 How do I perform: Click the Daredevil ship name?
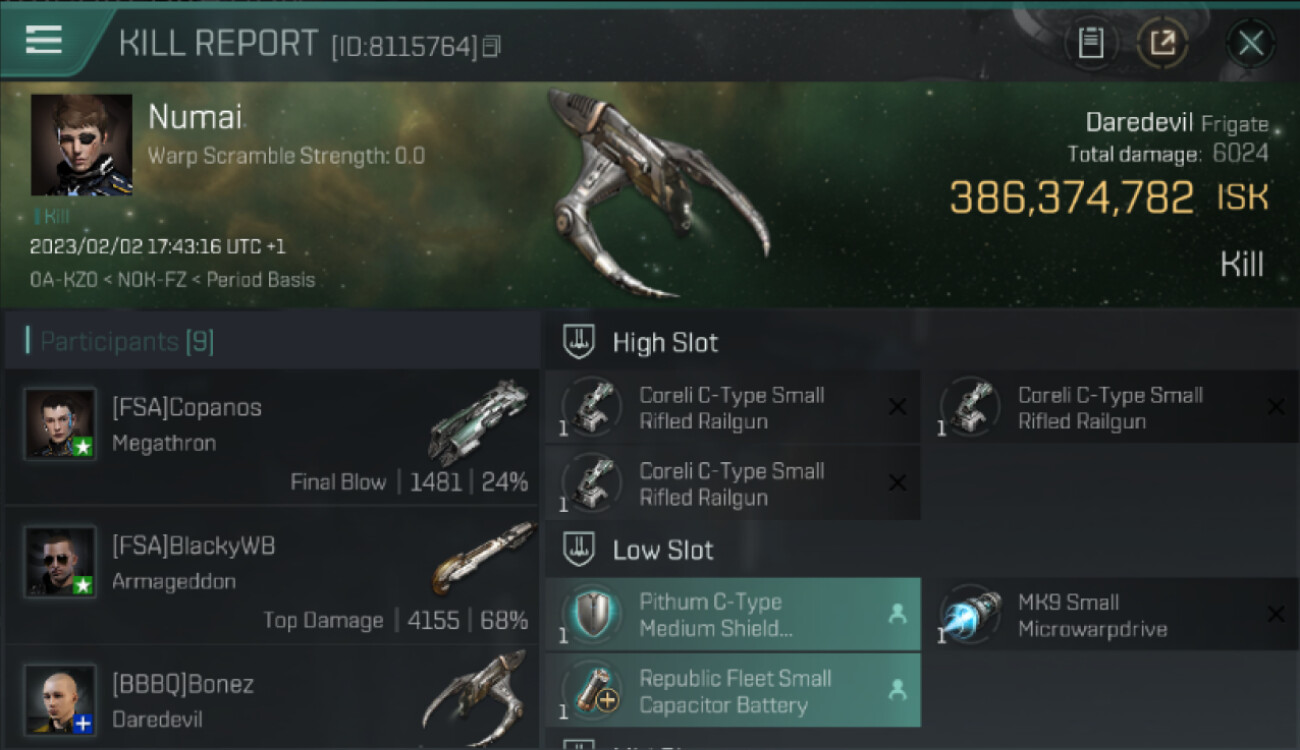[x=1139, y=123]
